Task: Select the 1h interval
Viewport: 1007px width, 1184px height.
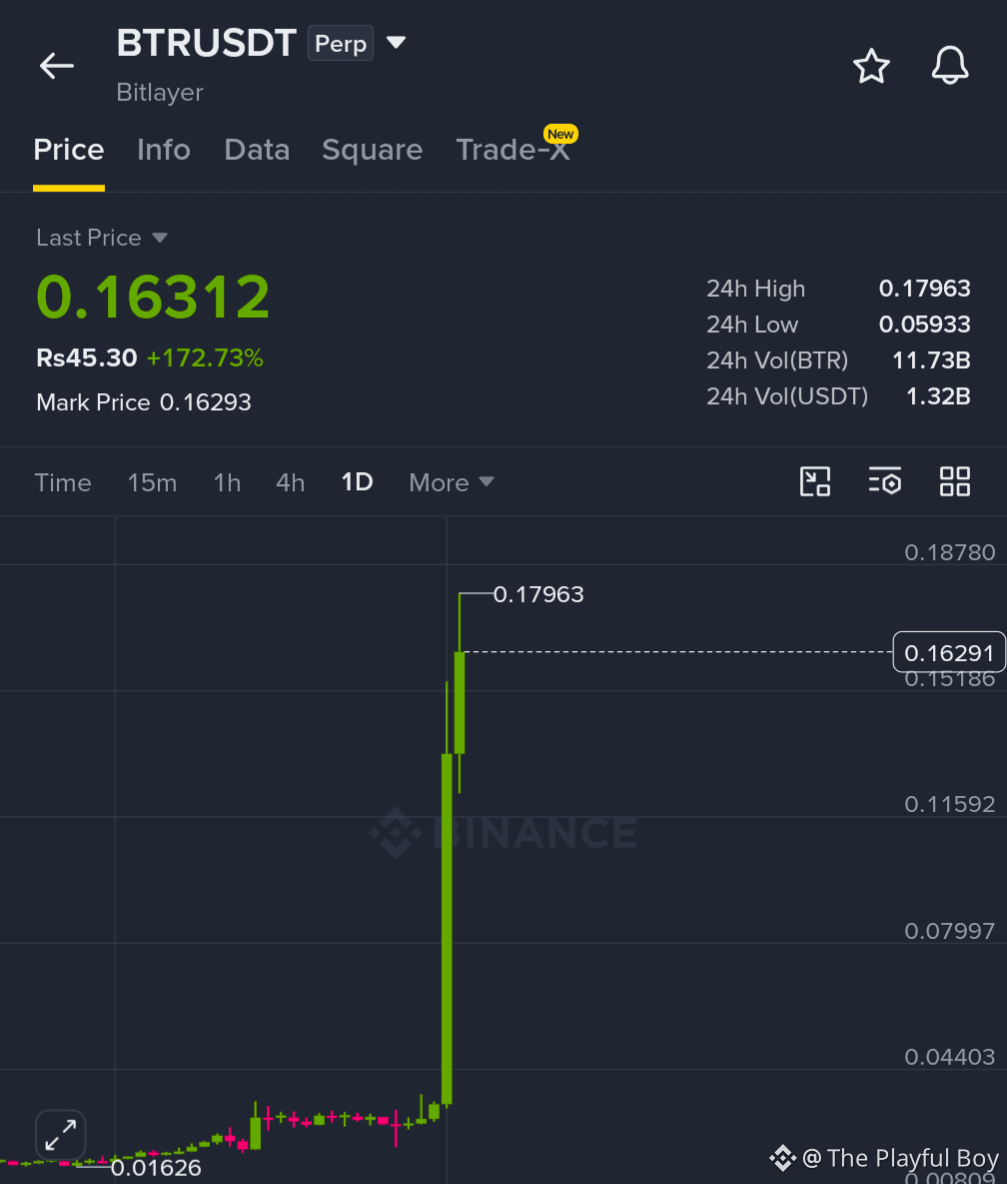Action: point(227,483)
